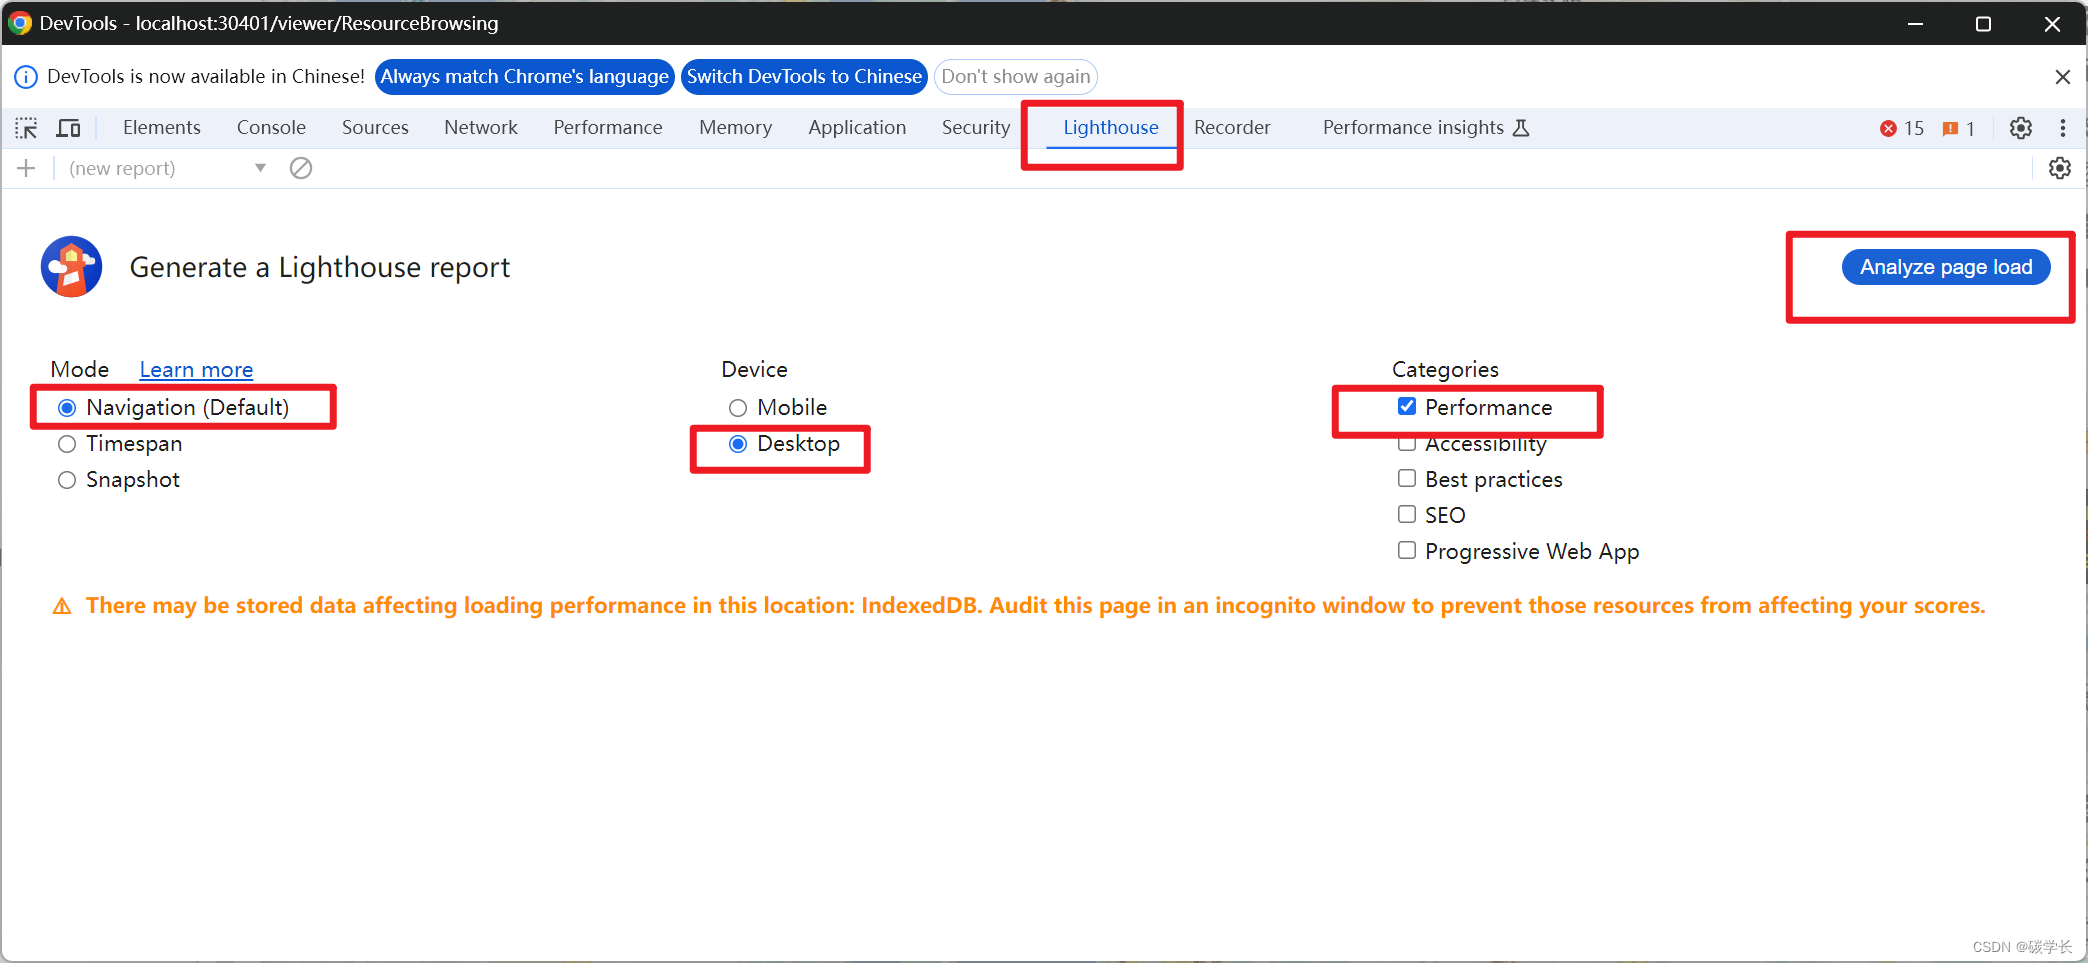Switch to the Console tab

(x=271, y=128)
